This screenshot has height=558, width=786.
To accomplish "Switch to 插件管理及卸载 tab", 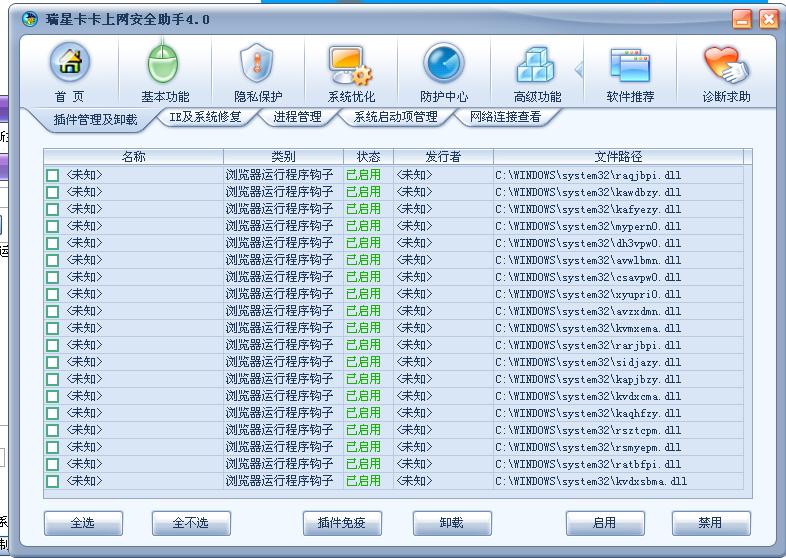I will tap(95, 120).
